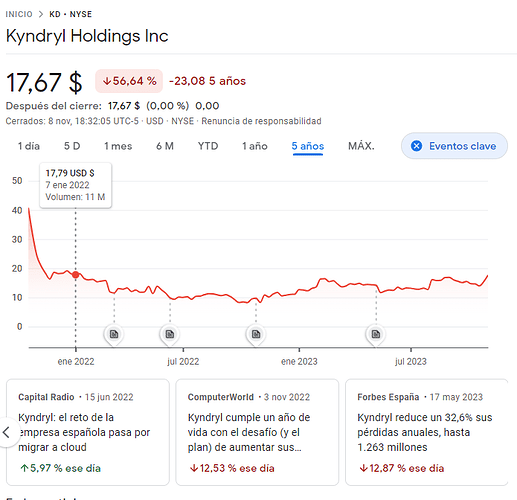Select the YTD range tab
The image size is (517, 500).
208,146
